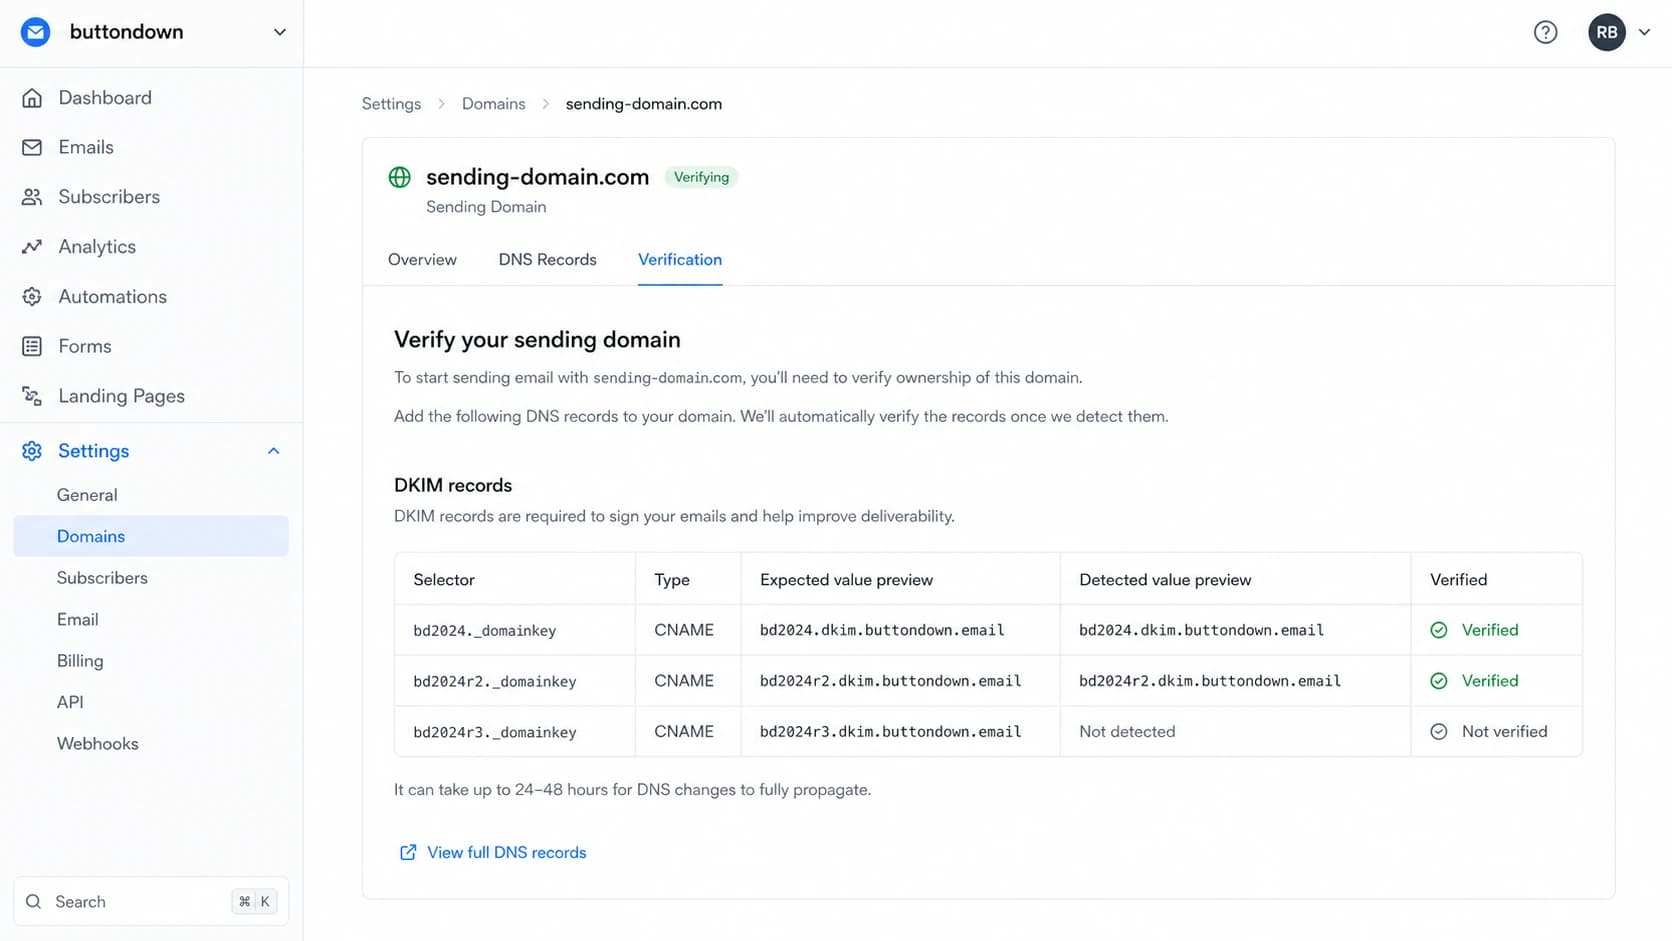
Task: Click the search magnifier icon
Action: [x=34, y=902]
